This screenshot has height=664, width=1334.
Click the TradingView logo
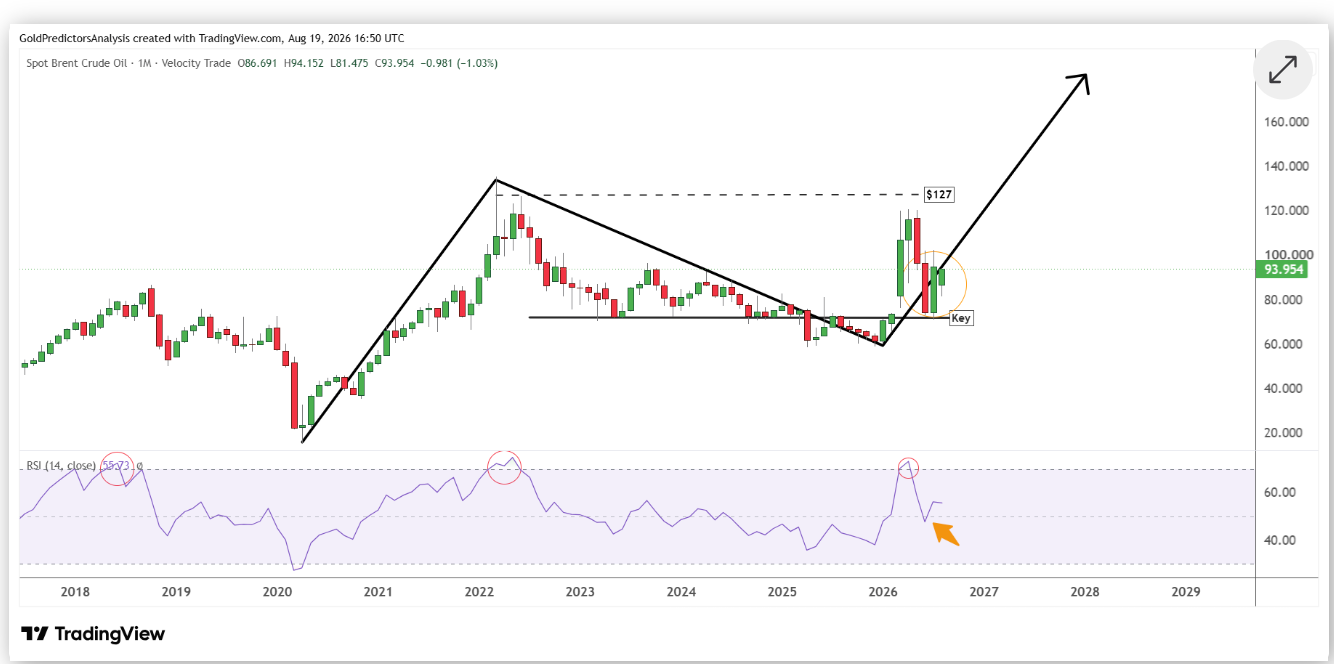[x=93, y=634]
